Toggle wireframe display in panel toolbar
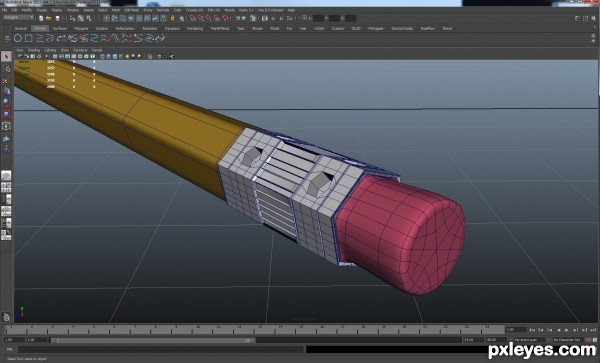The width and height of the screenshot is (600, 363). pos(102,56)
